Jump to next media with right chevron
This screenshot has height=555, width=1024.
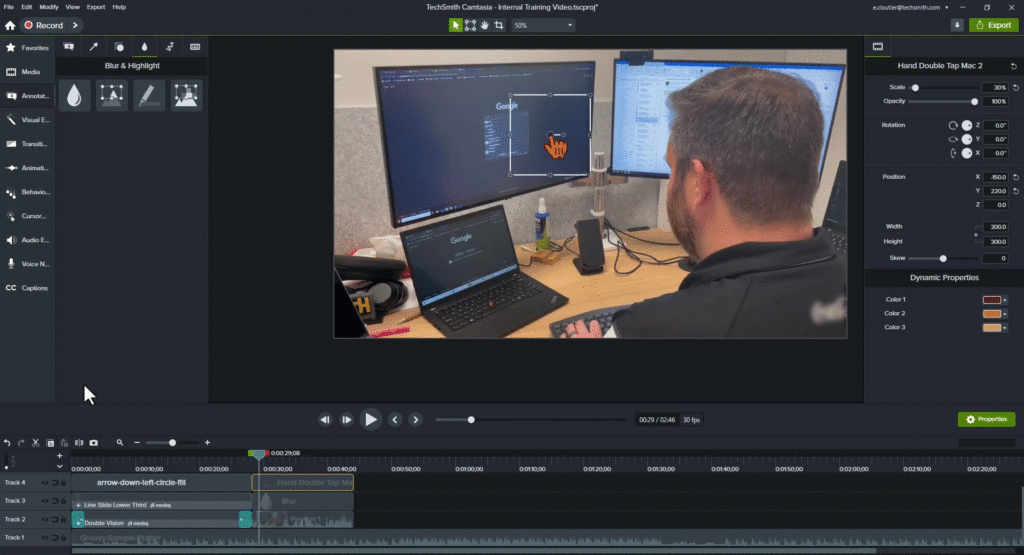(x=415, y=420)
